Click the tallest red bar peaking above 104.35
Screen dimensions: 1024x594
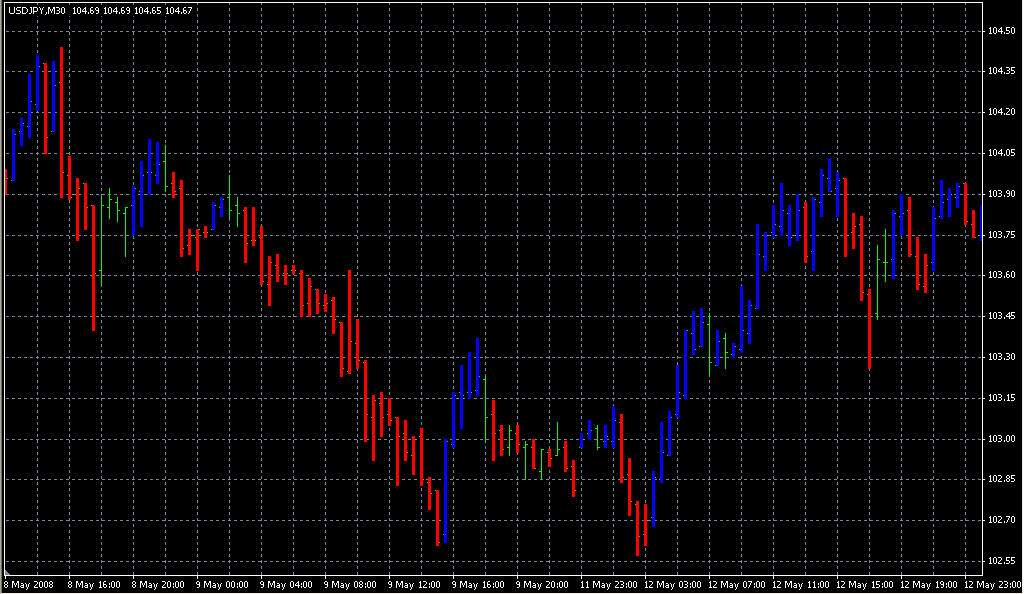[61, 122]
